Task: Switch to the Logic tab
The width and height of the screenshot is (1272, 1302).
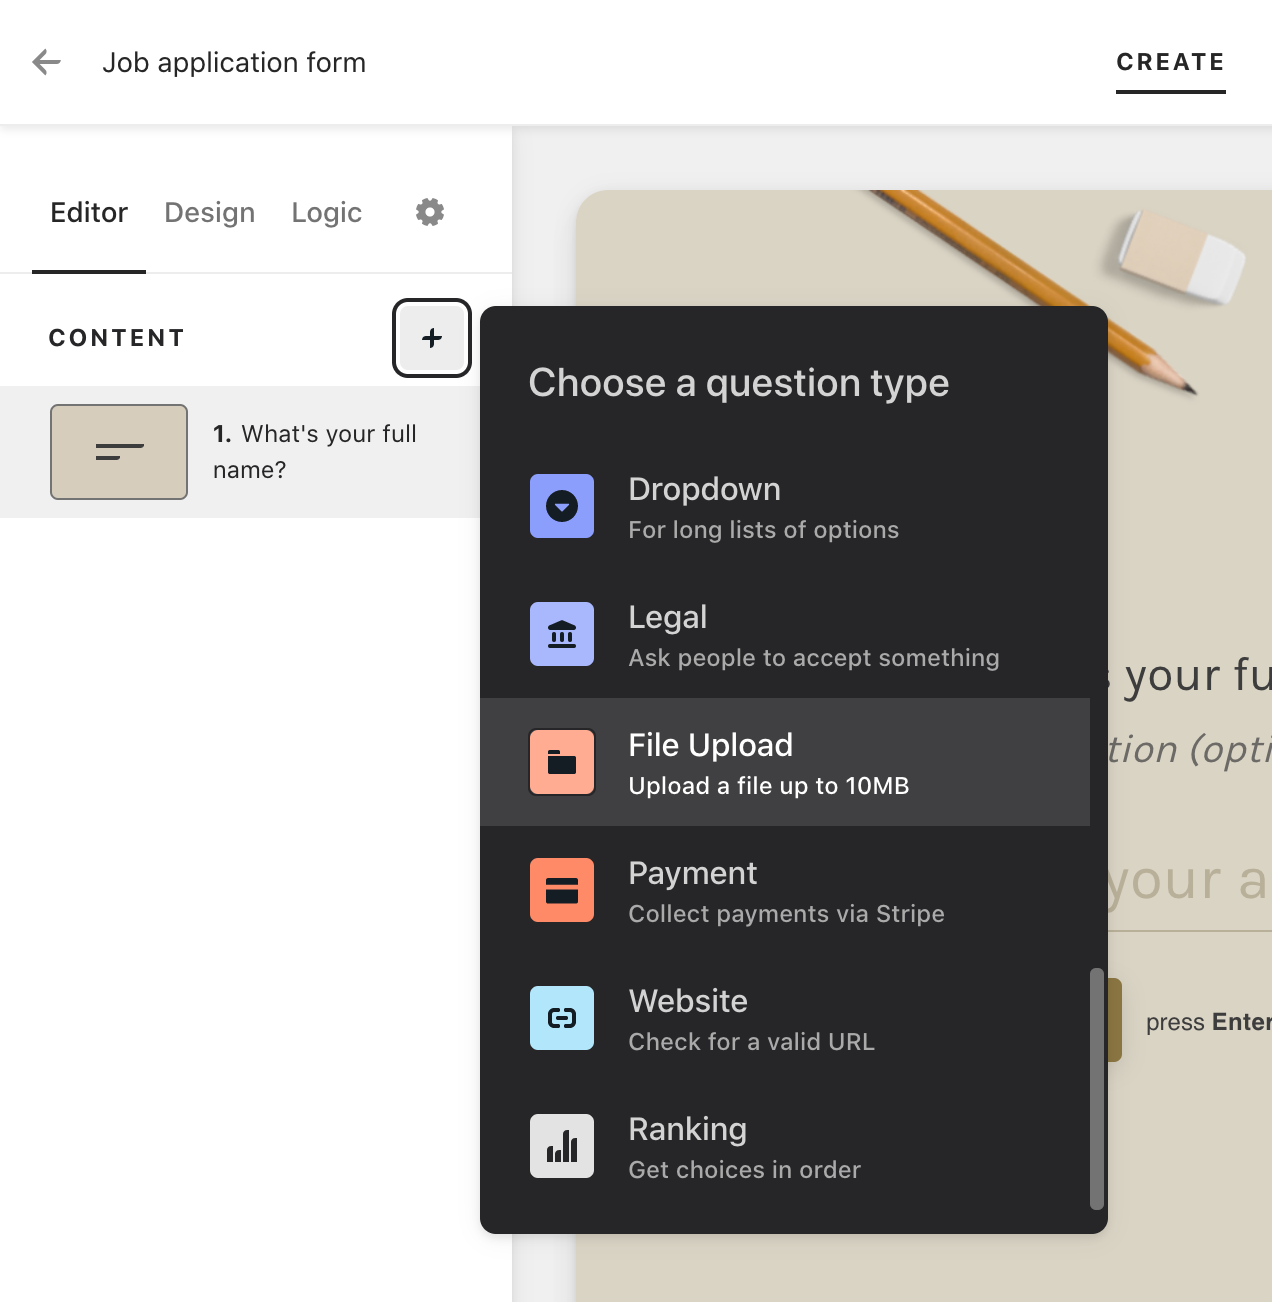Action: (326, 212)
